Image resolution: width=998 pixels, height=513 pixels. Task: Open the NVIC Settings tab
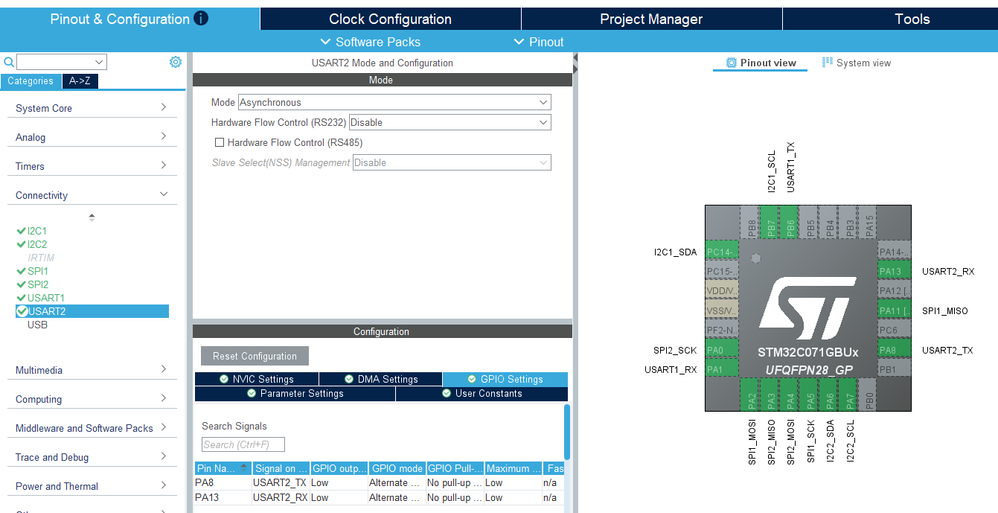pyautogui.click(x=257, y=379)
